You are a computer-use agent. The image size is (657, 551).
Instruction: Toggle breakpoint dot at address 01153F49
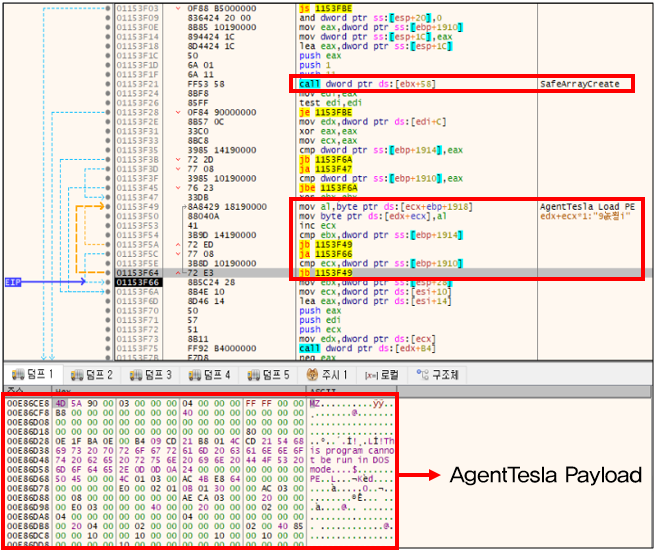[108, 207]
